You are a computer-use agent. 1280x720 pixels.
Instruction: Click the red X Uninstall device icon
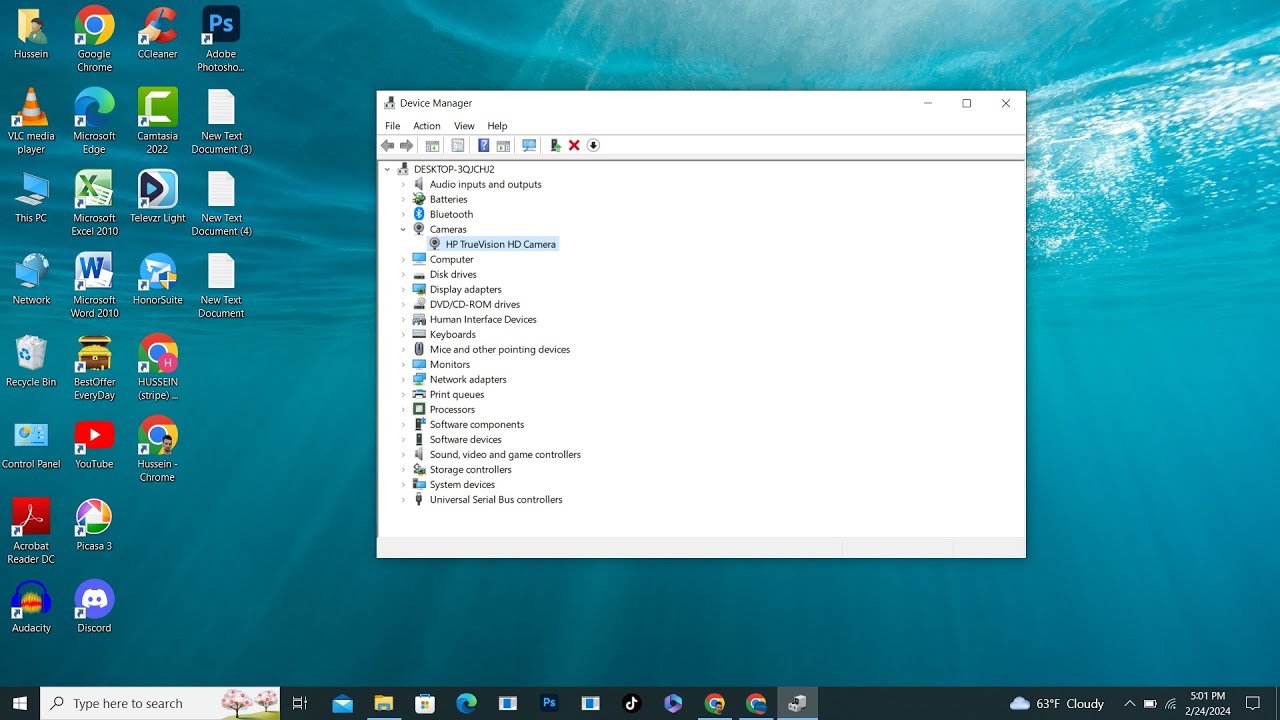(574, 146)
